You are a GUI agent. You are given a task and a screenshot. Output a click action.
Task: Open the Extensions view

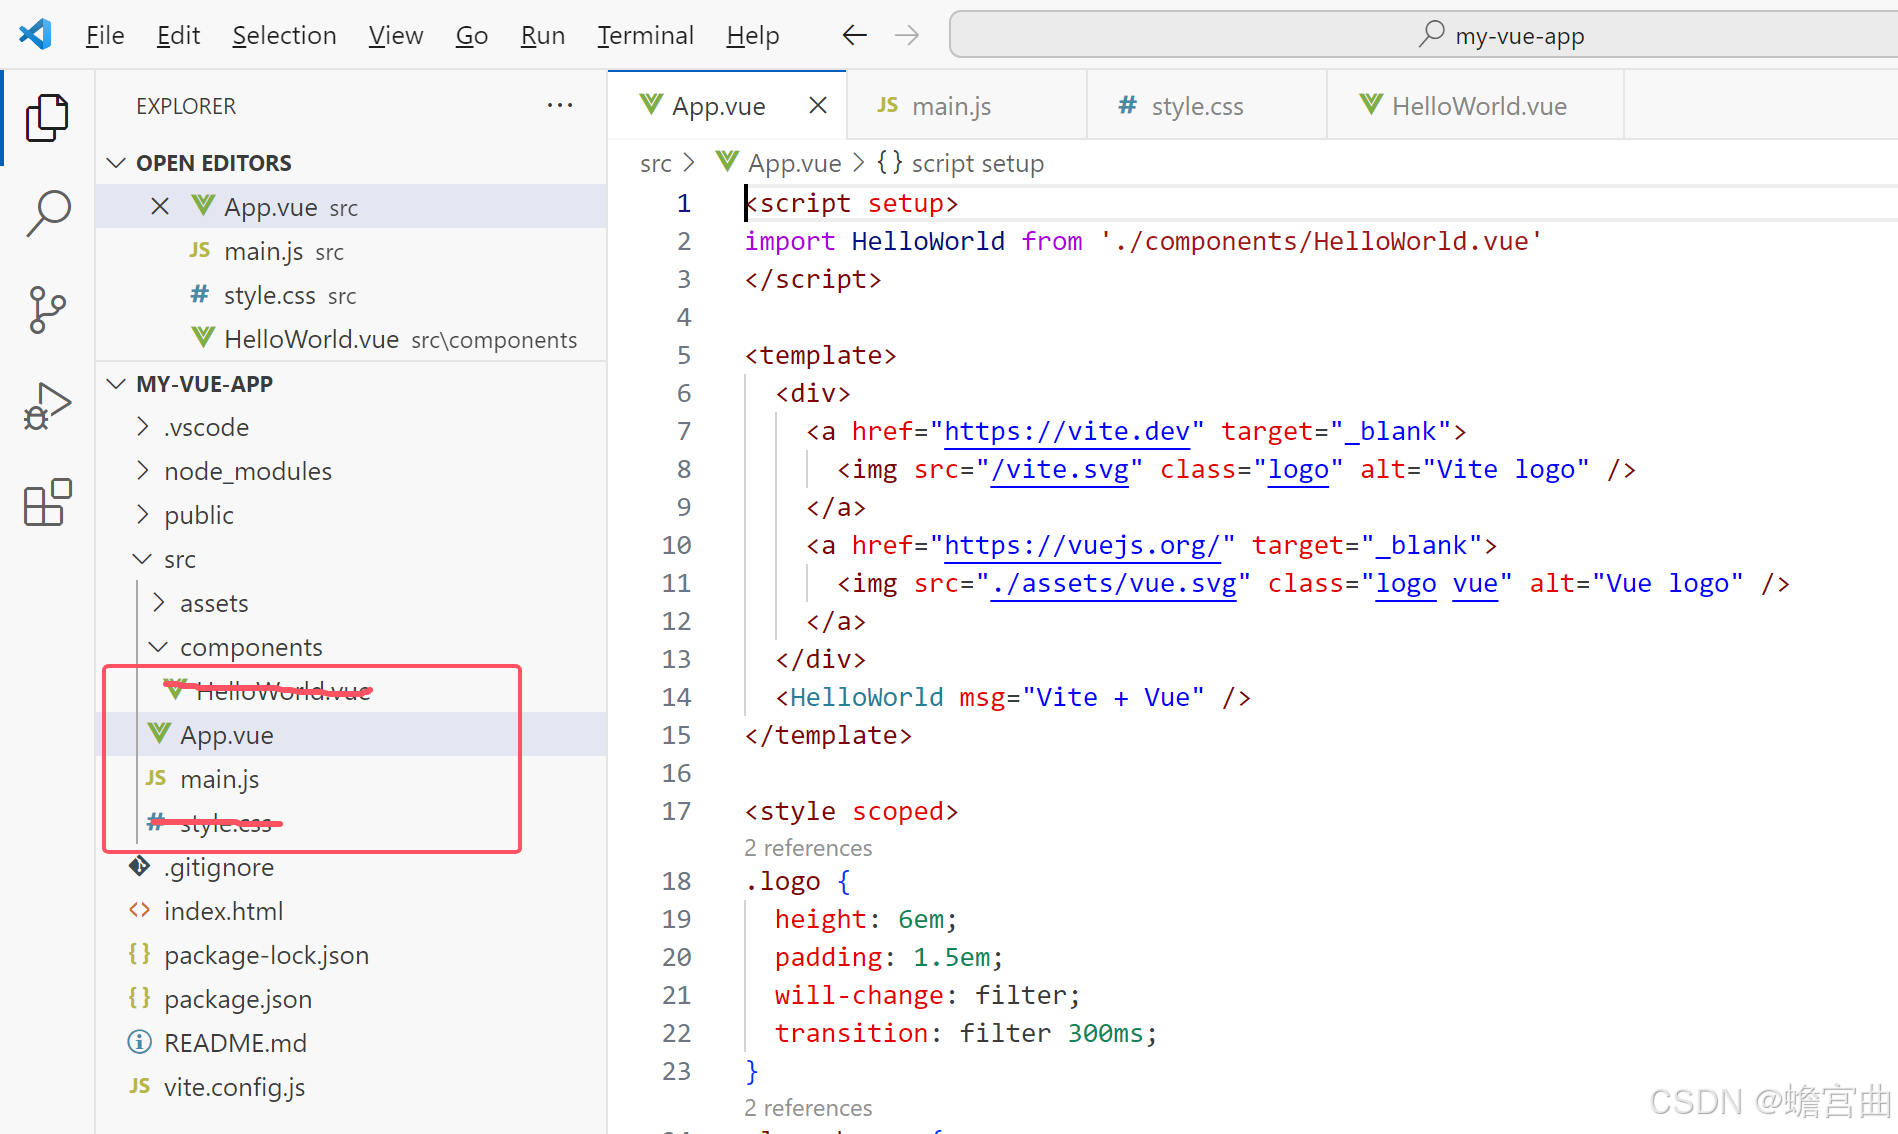click(47, 502)
